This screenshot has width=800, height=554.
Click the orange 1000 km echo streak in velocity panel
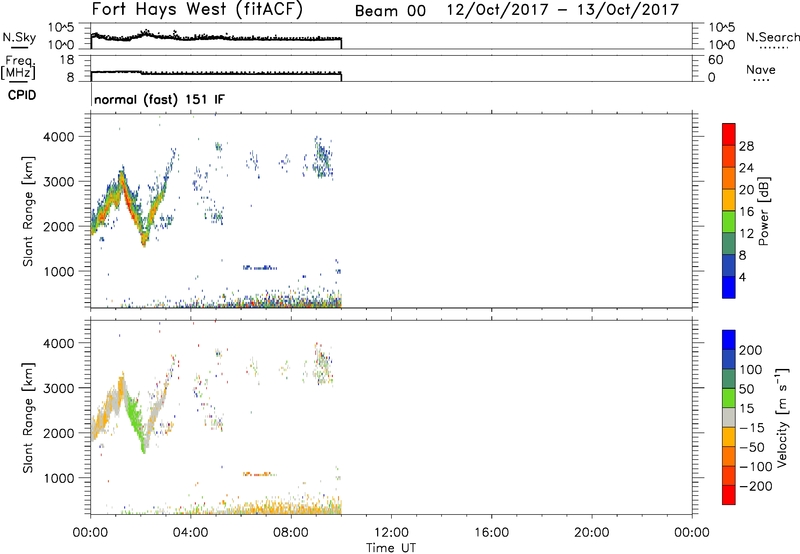(x=259, y=474)
